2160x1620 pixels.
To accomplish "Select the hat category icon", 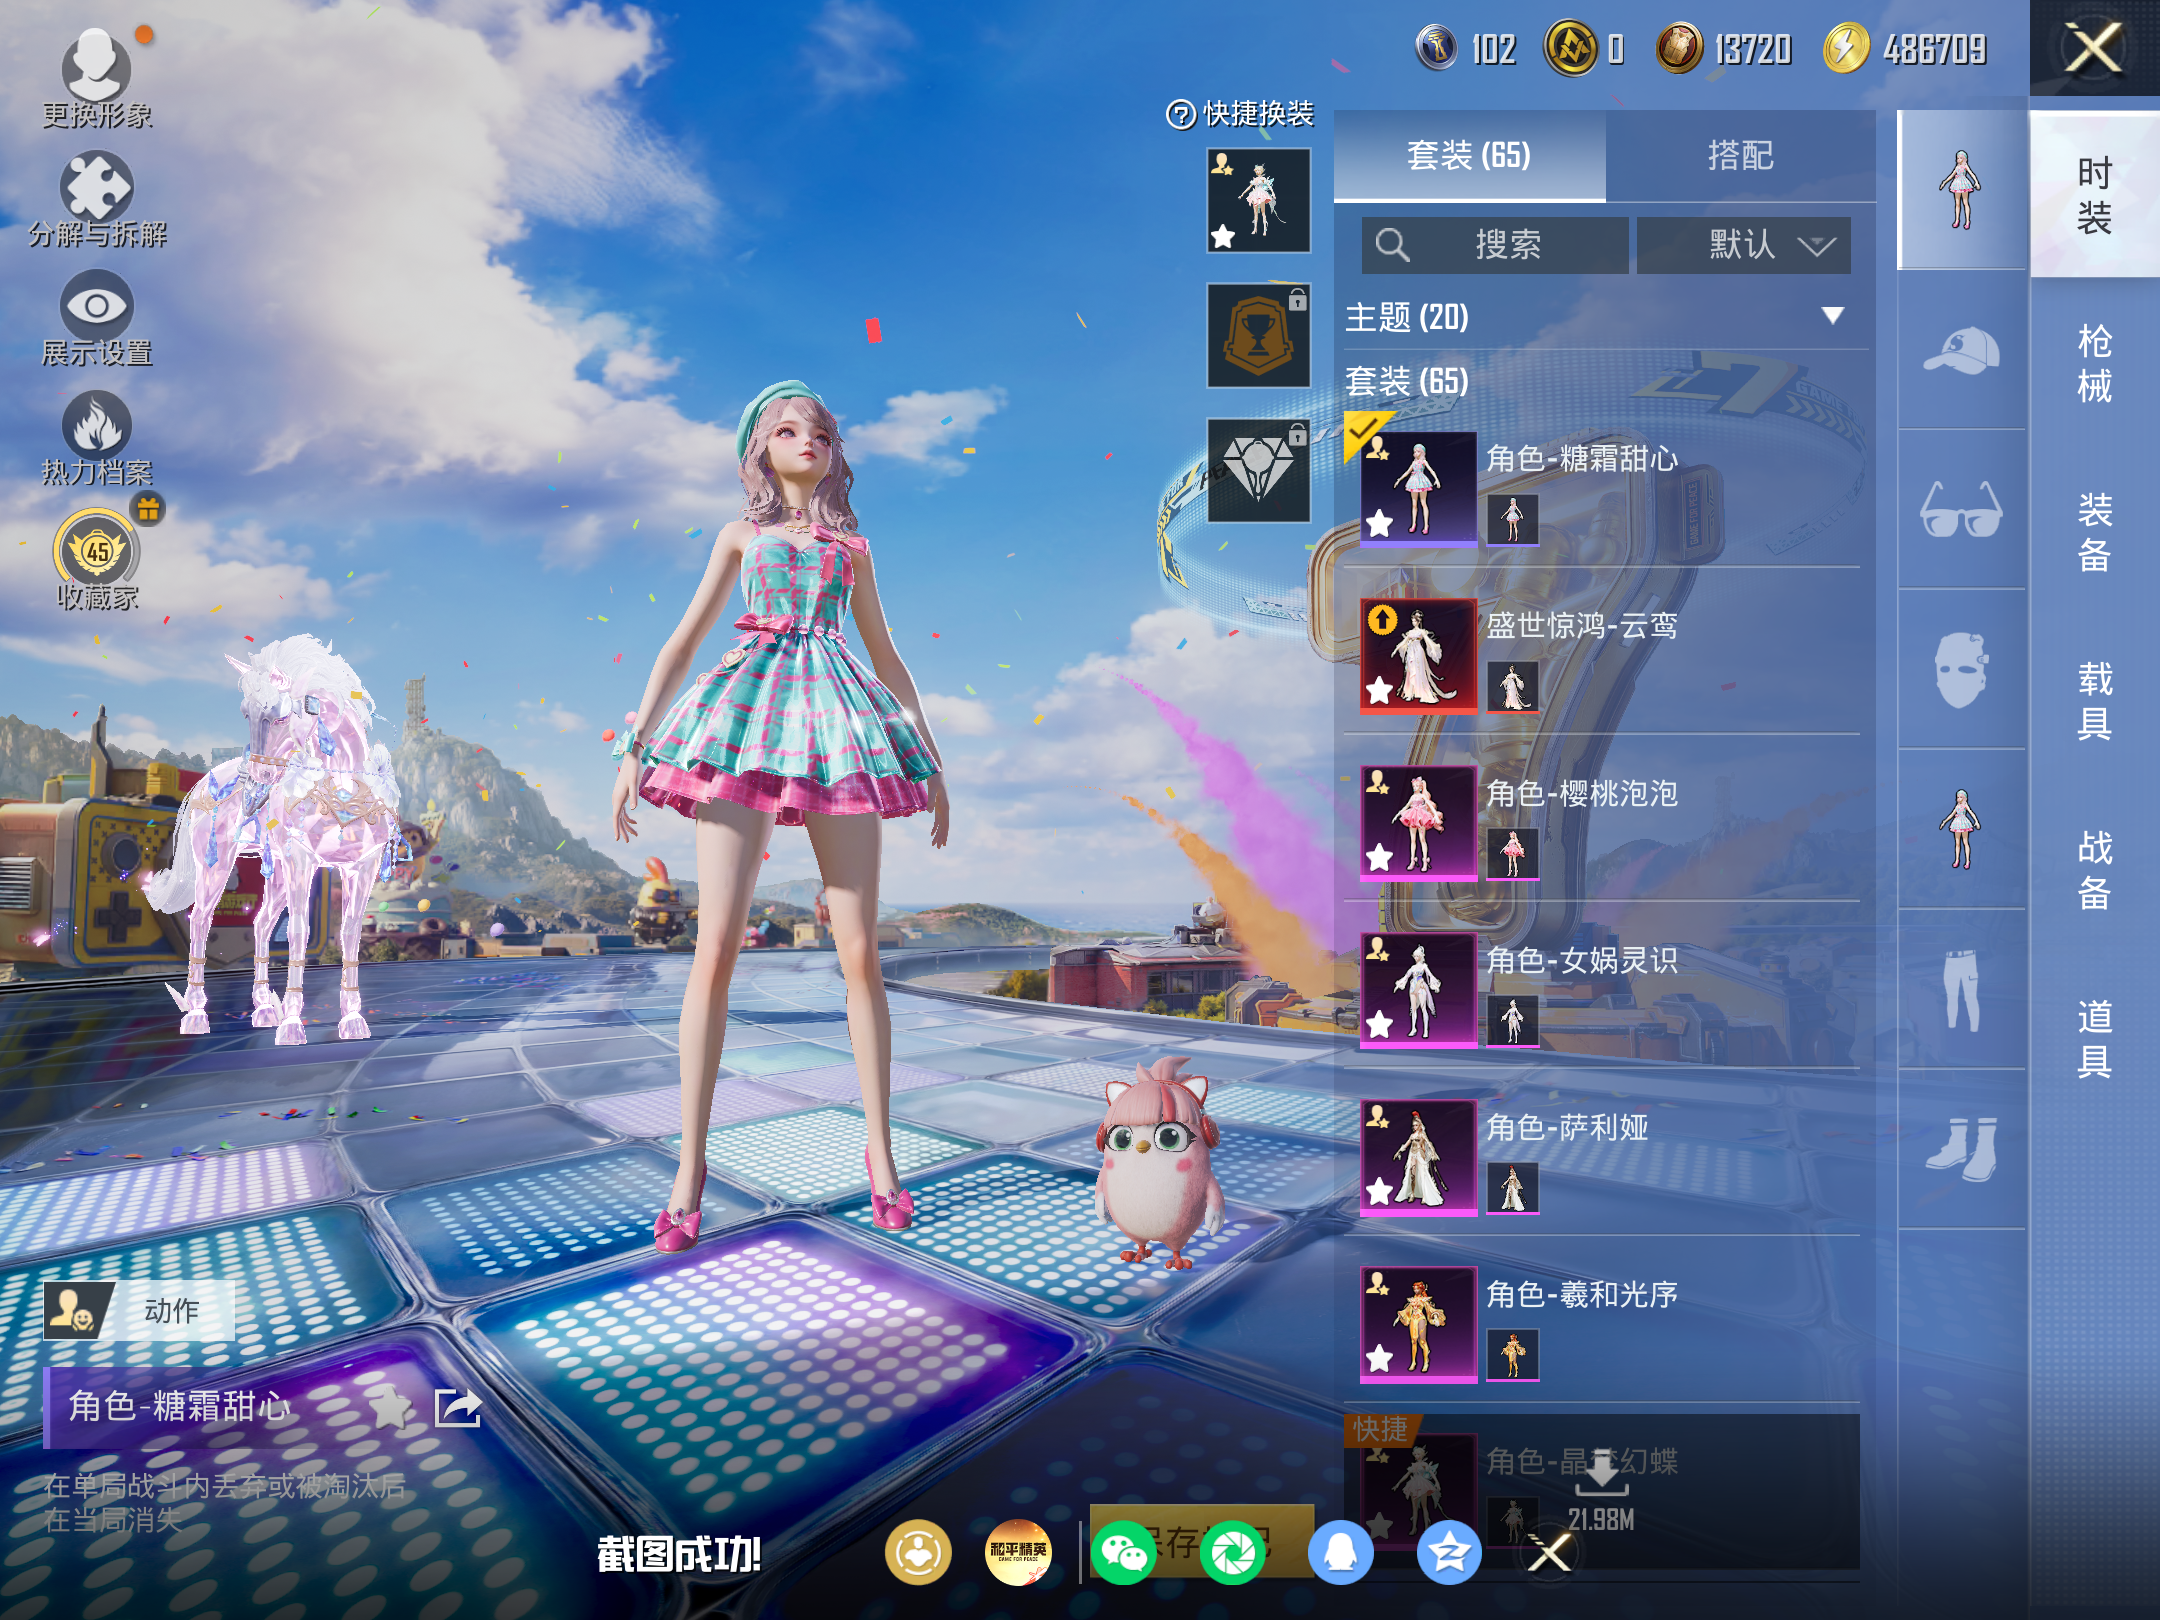I will 1960,350.
